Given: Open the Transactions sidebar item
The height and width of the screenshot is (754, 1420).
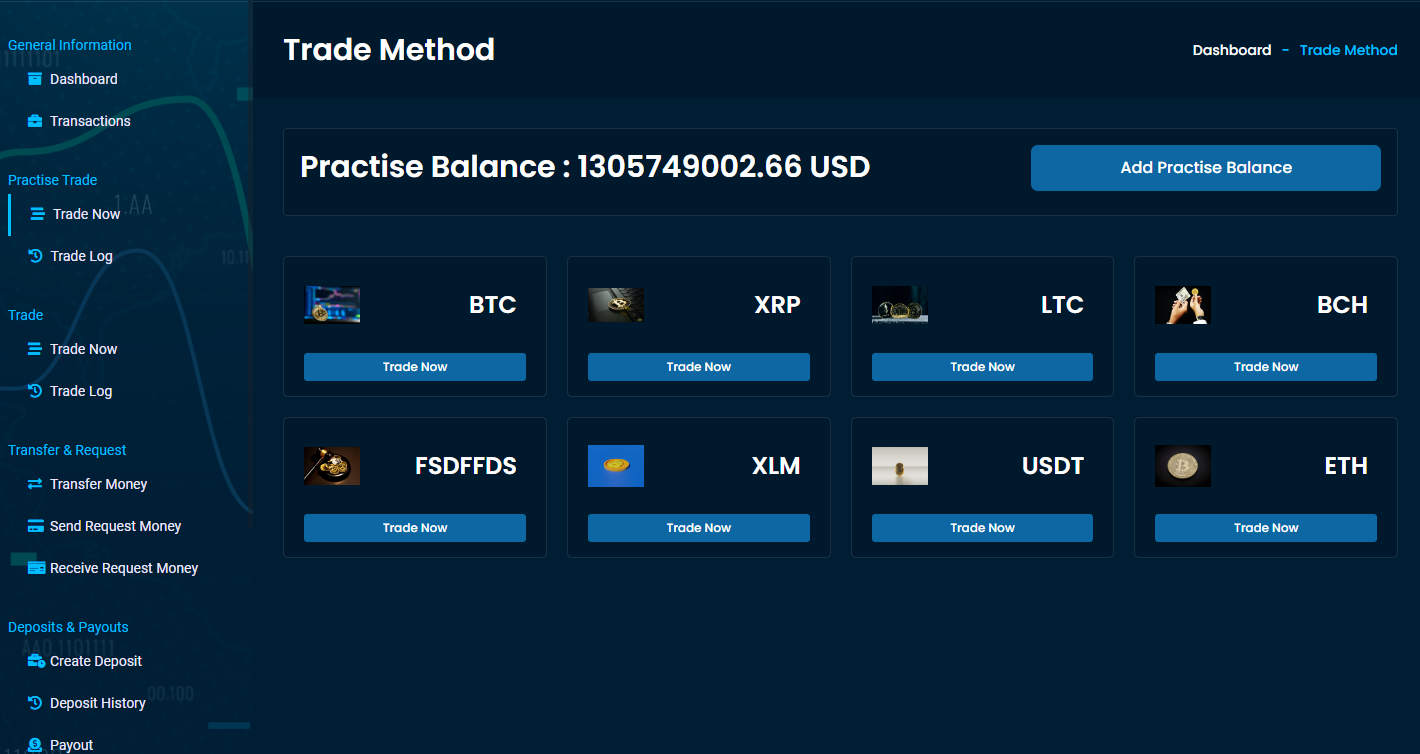Looking at the screenshot, I should click(90, 121).
